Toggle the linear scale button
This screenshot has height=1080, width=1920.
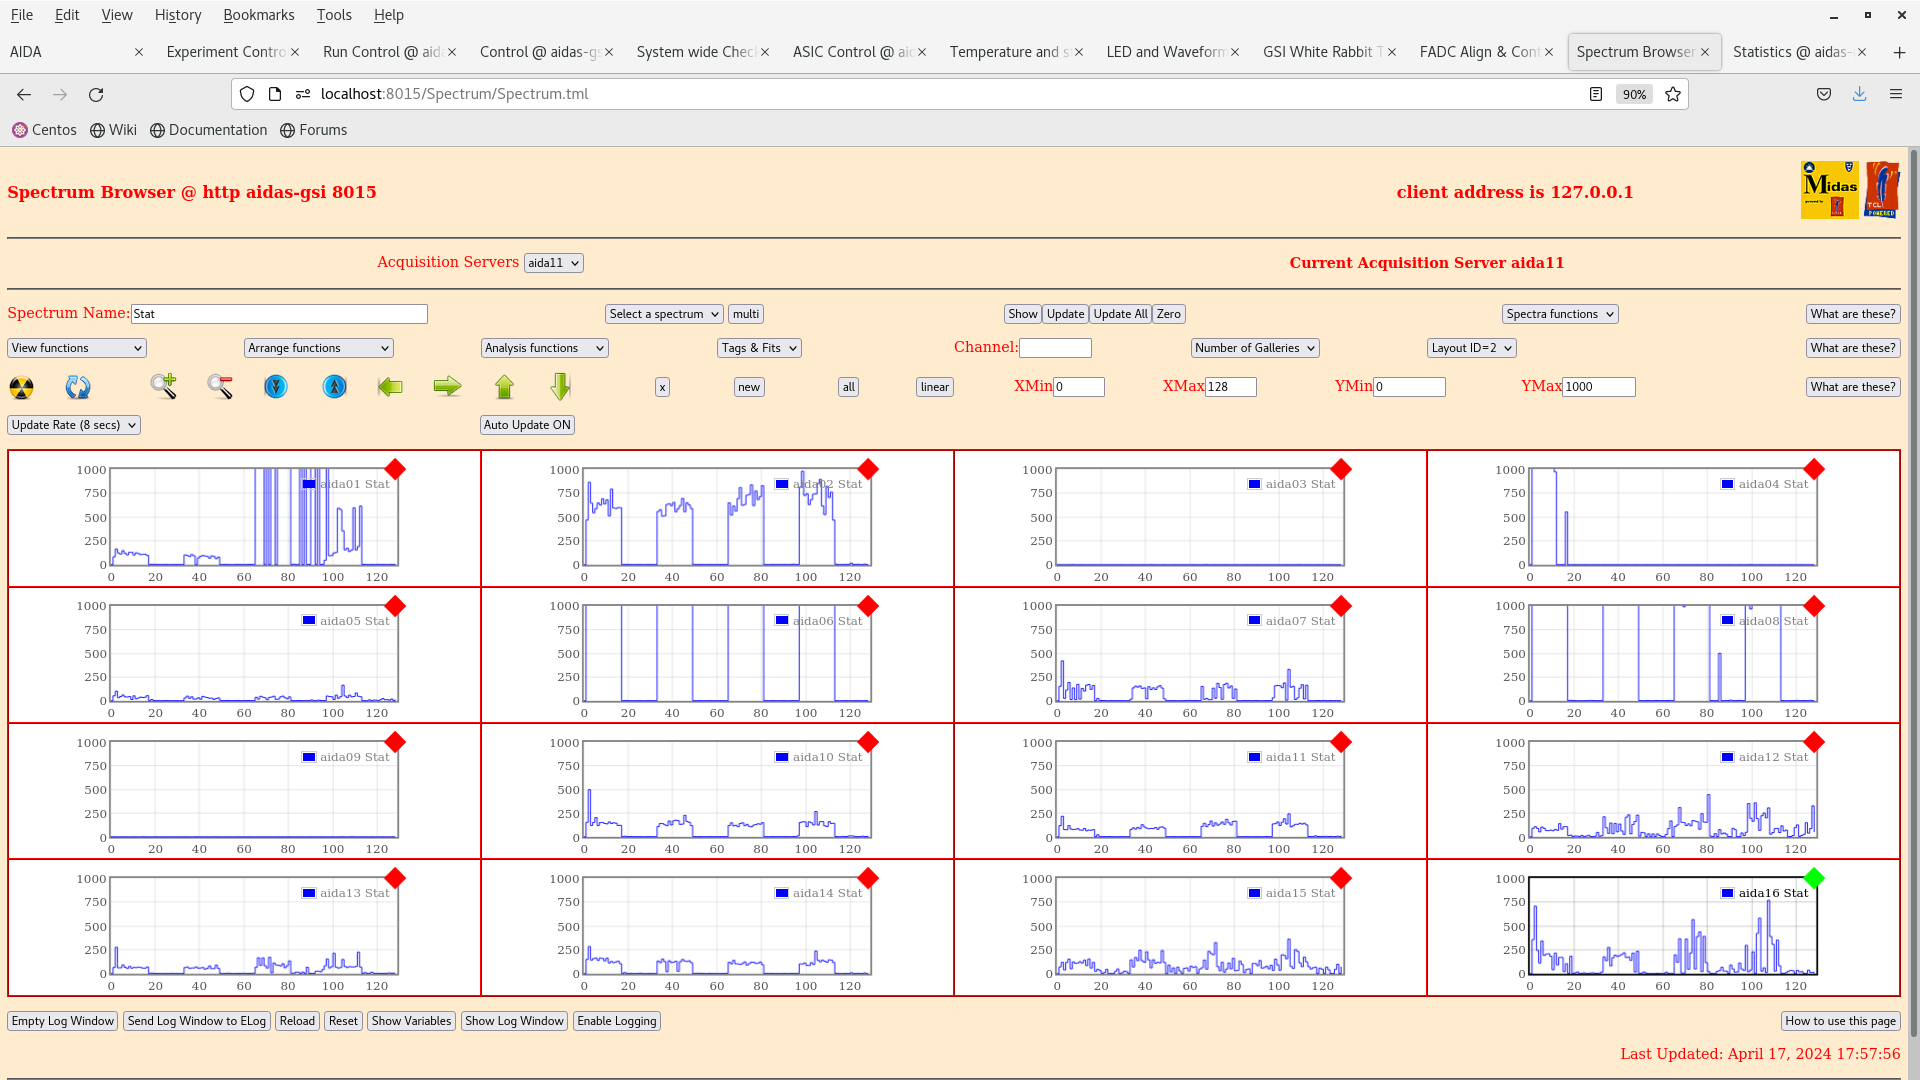click(934, 387)
